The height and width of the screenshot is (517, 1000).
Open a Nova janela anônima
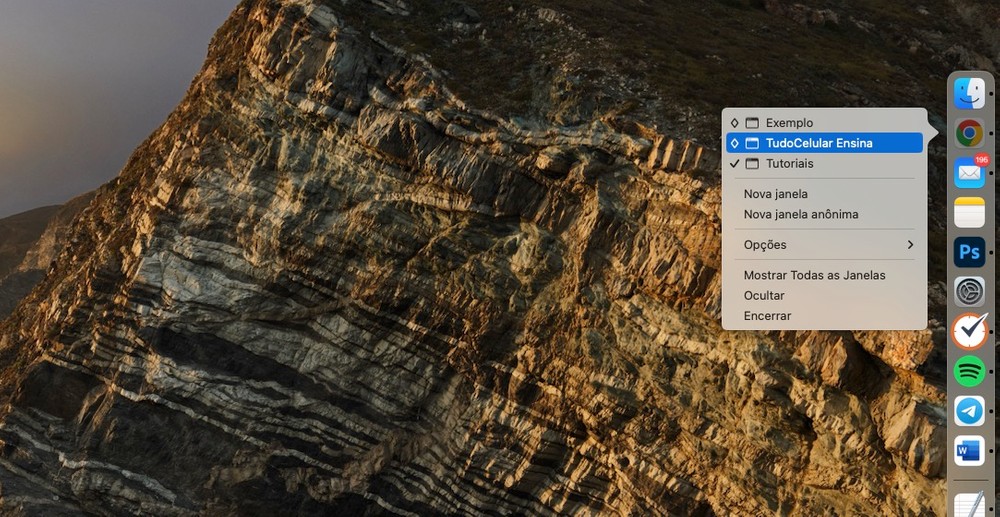800,214
